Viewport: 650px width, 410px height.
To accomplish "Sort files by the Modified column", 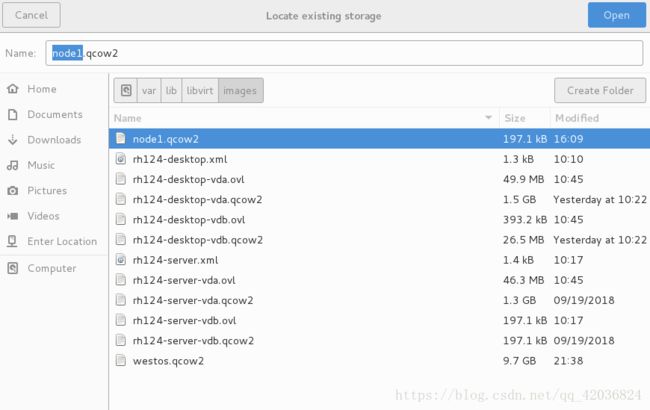I will click(600, 118).
